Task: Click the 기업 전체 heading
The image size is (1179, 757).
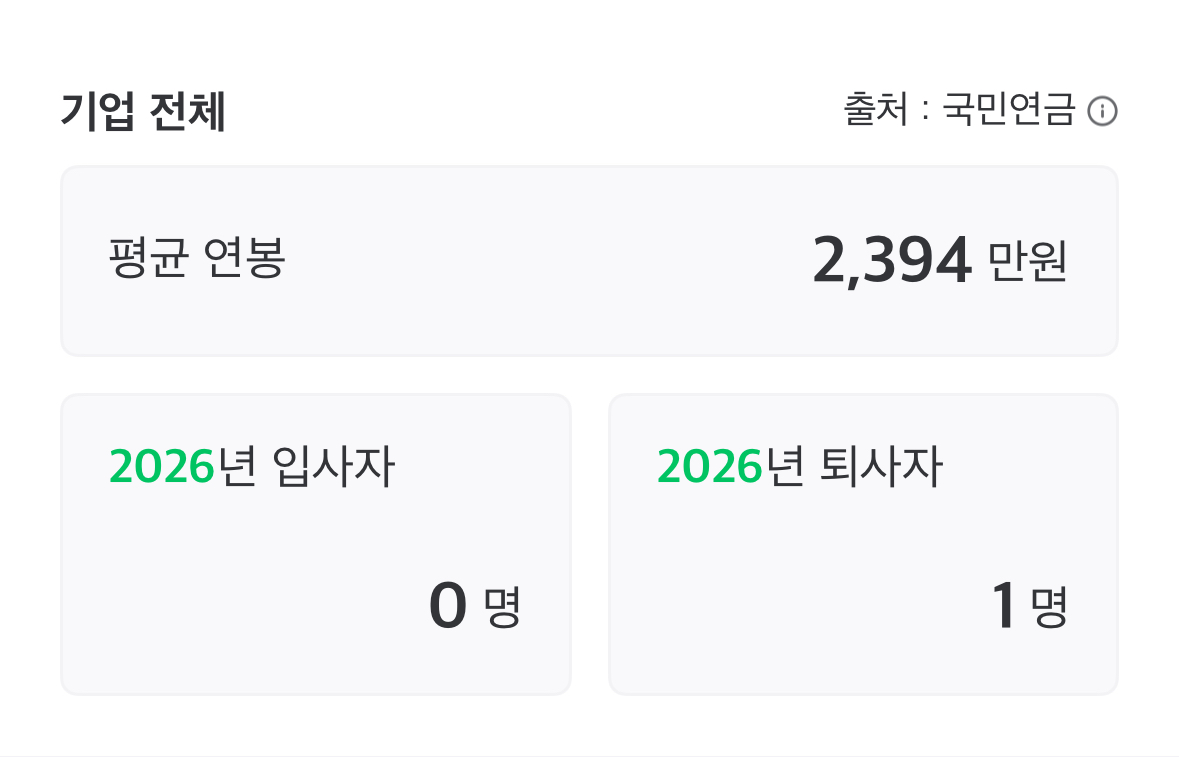Action: 143,112
